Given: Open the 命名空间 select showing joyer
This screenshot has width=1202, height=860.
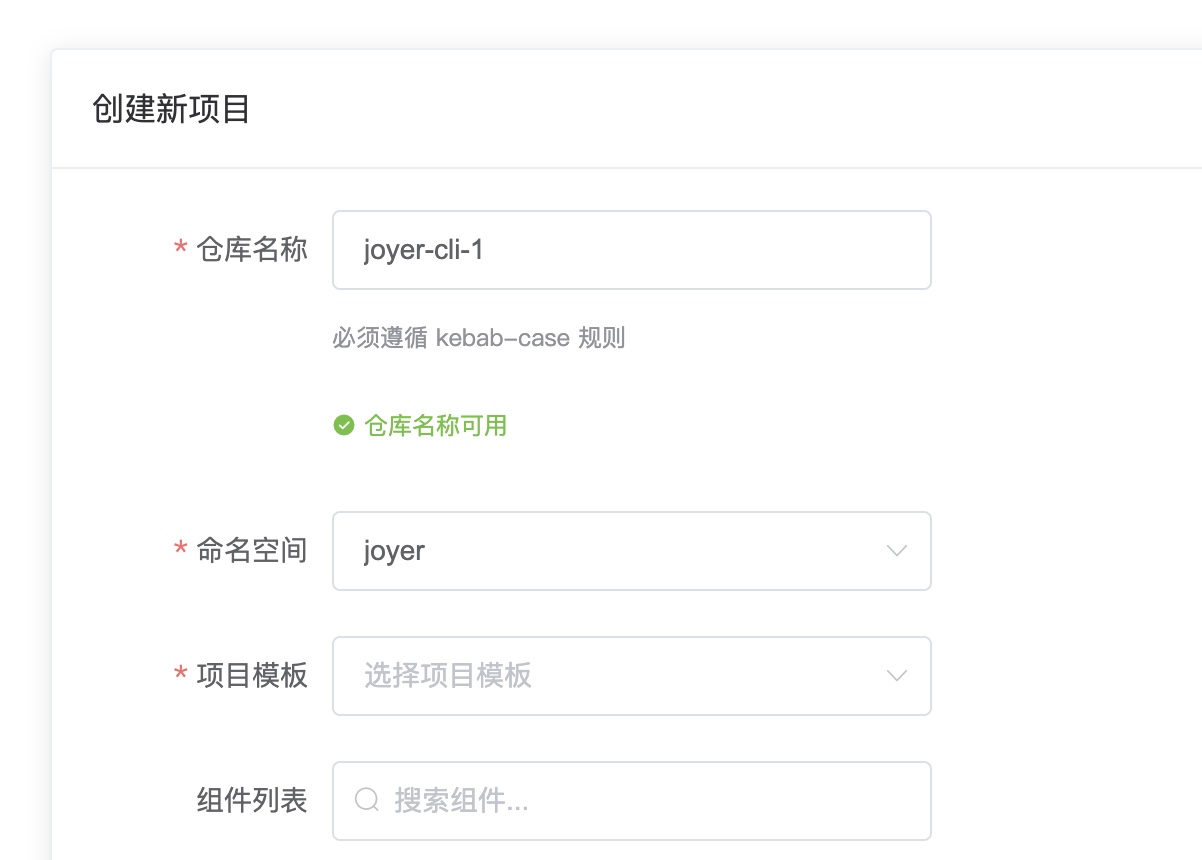Looking at the screenshot, I should 632,551.
